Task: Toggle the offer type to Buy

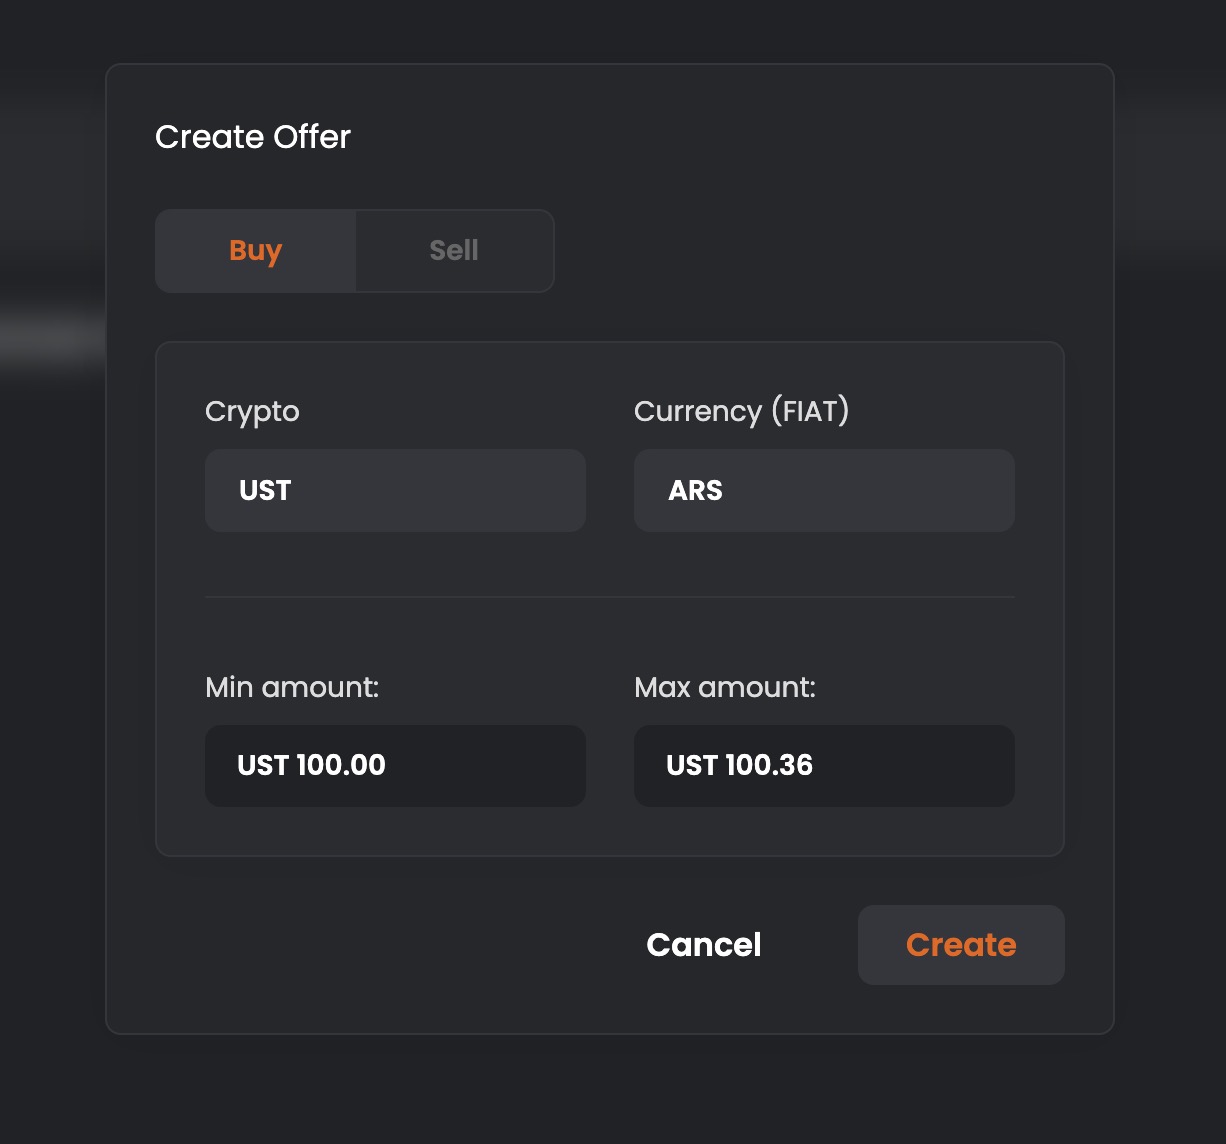Action: (256, 251)
